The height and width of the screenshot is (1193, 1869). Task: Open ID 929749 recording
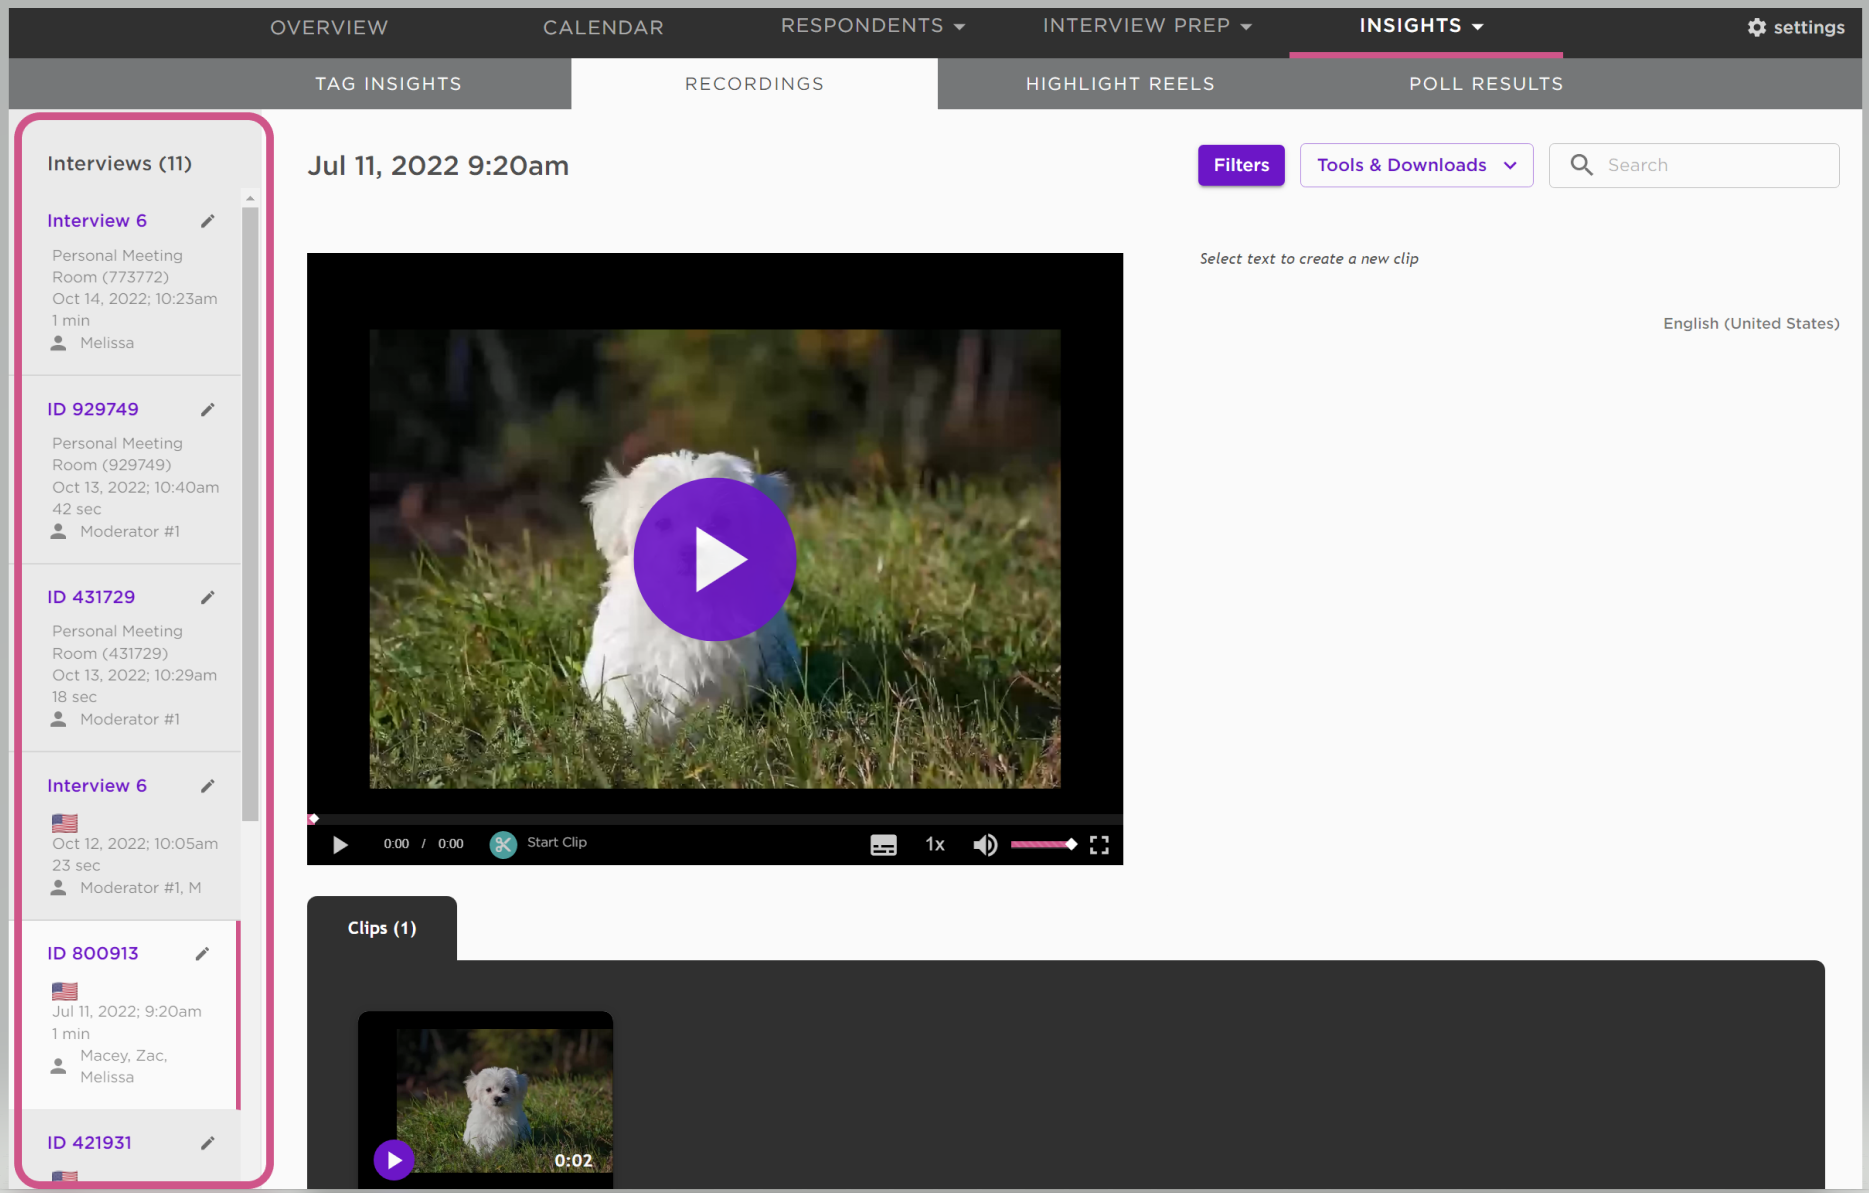[x=93, y=409]
